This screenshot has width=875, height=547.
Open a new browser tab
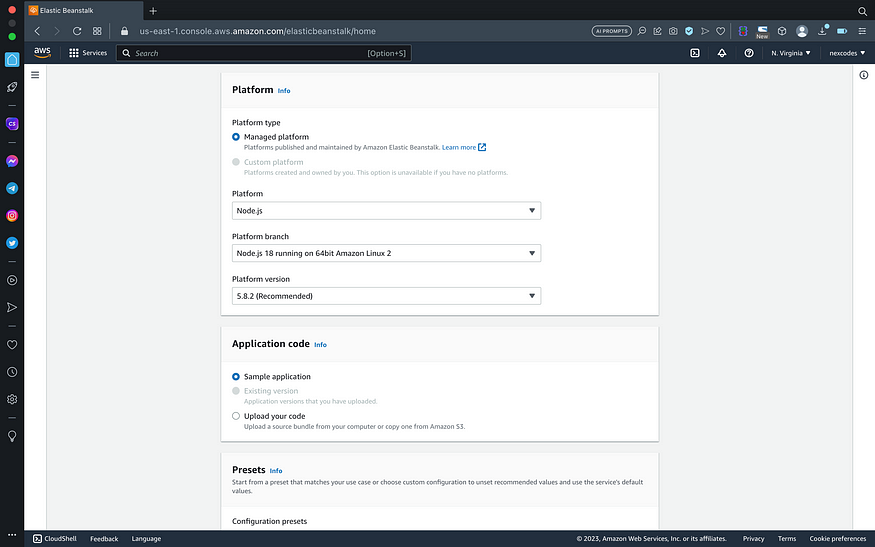pyautogui.click(x=153, y=11)
